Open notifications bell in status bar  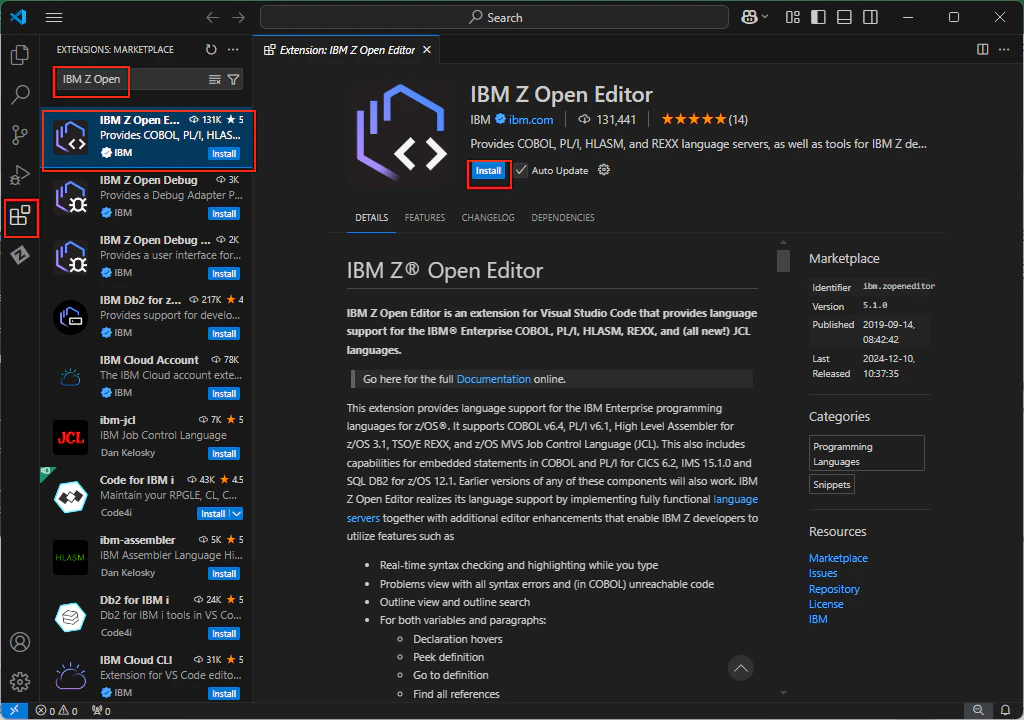(x=1006, y=711)
